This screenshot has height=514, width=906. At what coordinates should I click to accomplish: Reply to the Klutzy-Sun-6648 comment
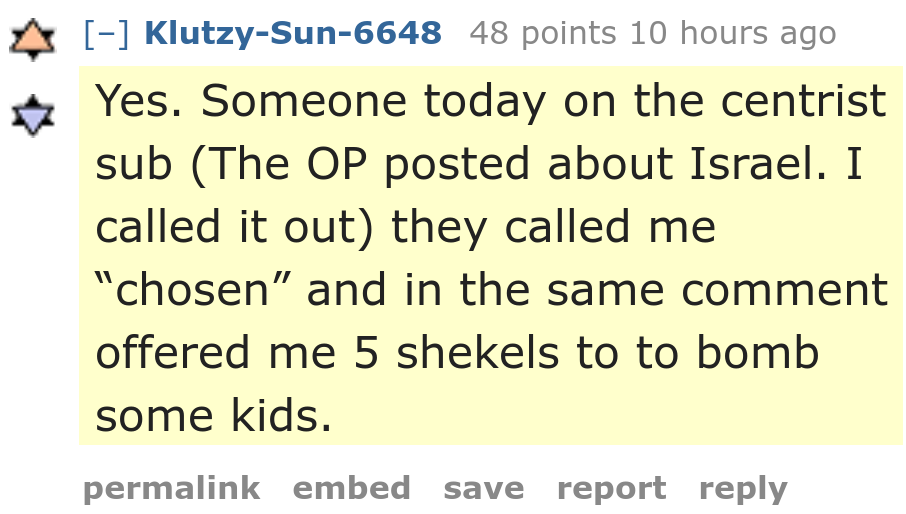(743, 489)
